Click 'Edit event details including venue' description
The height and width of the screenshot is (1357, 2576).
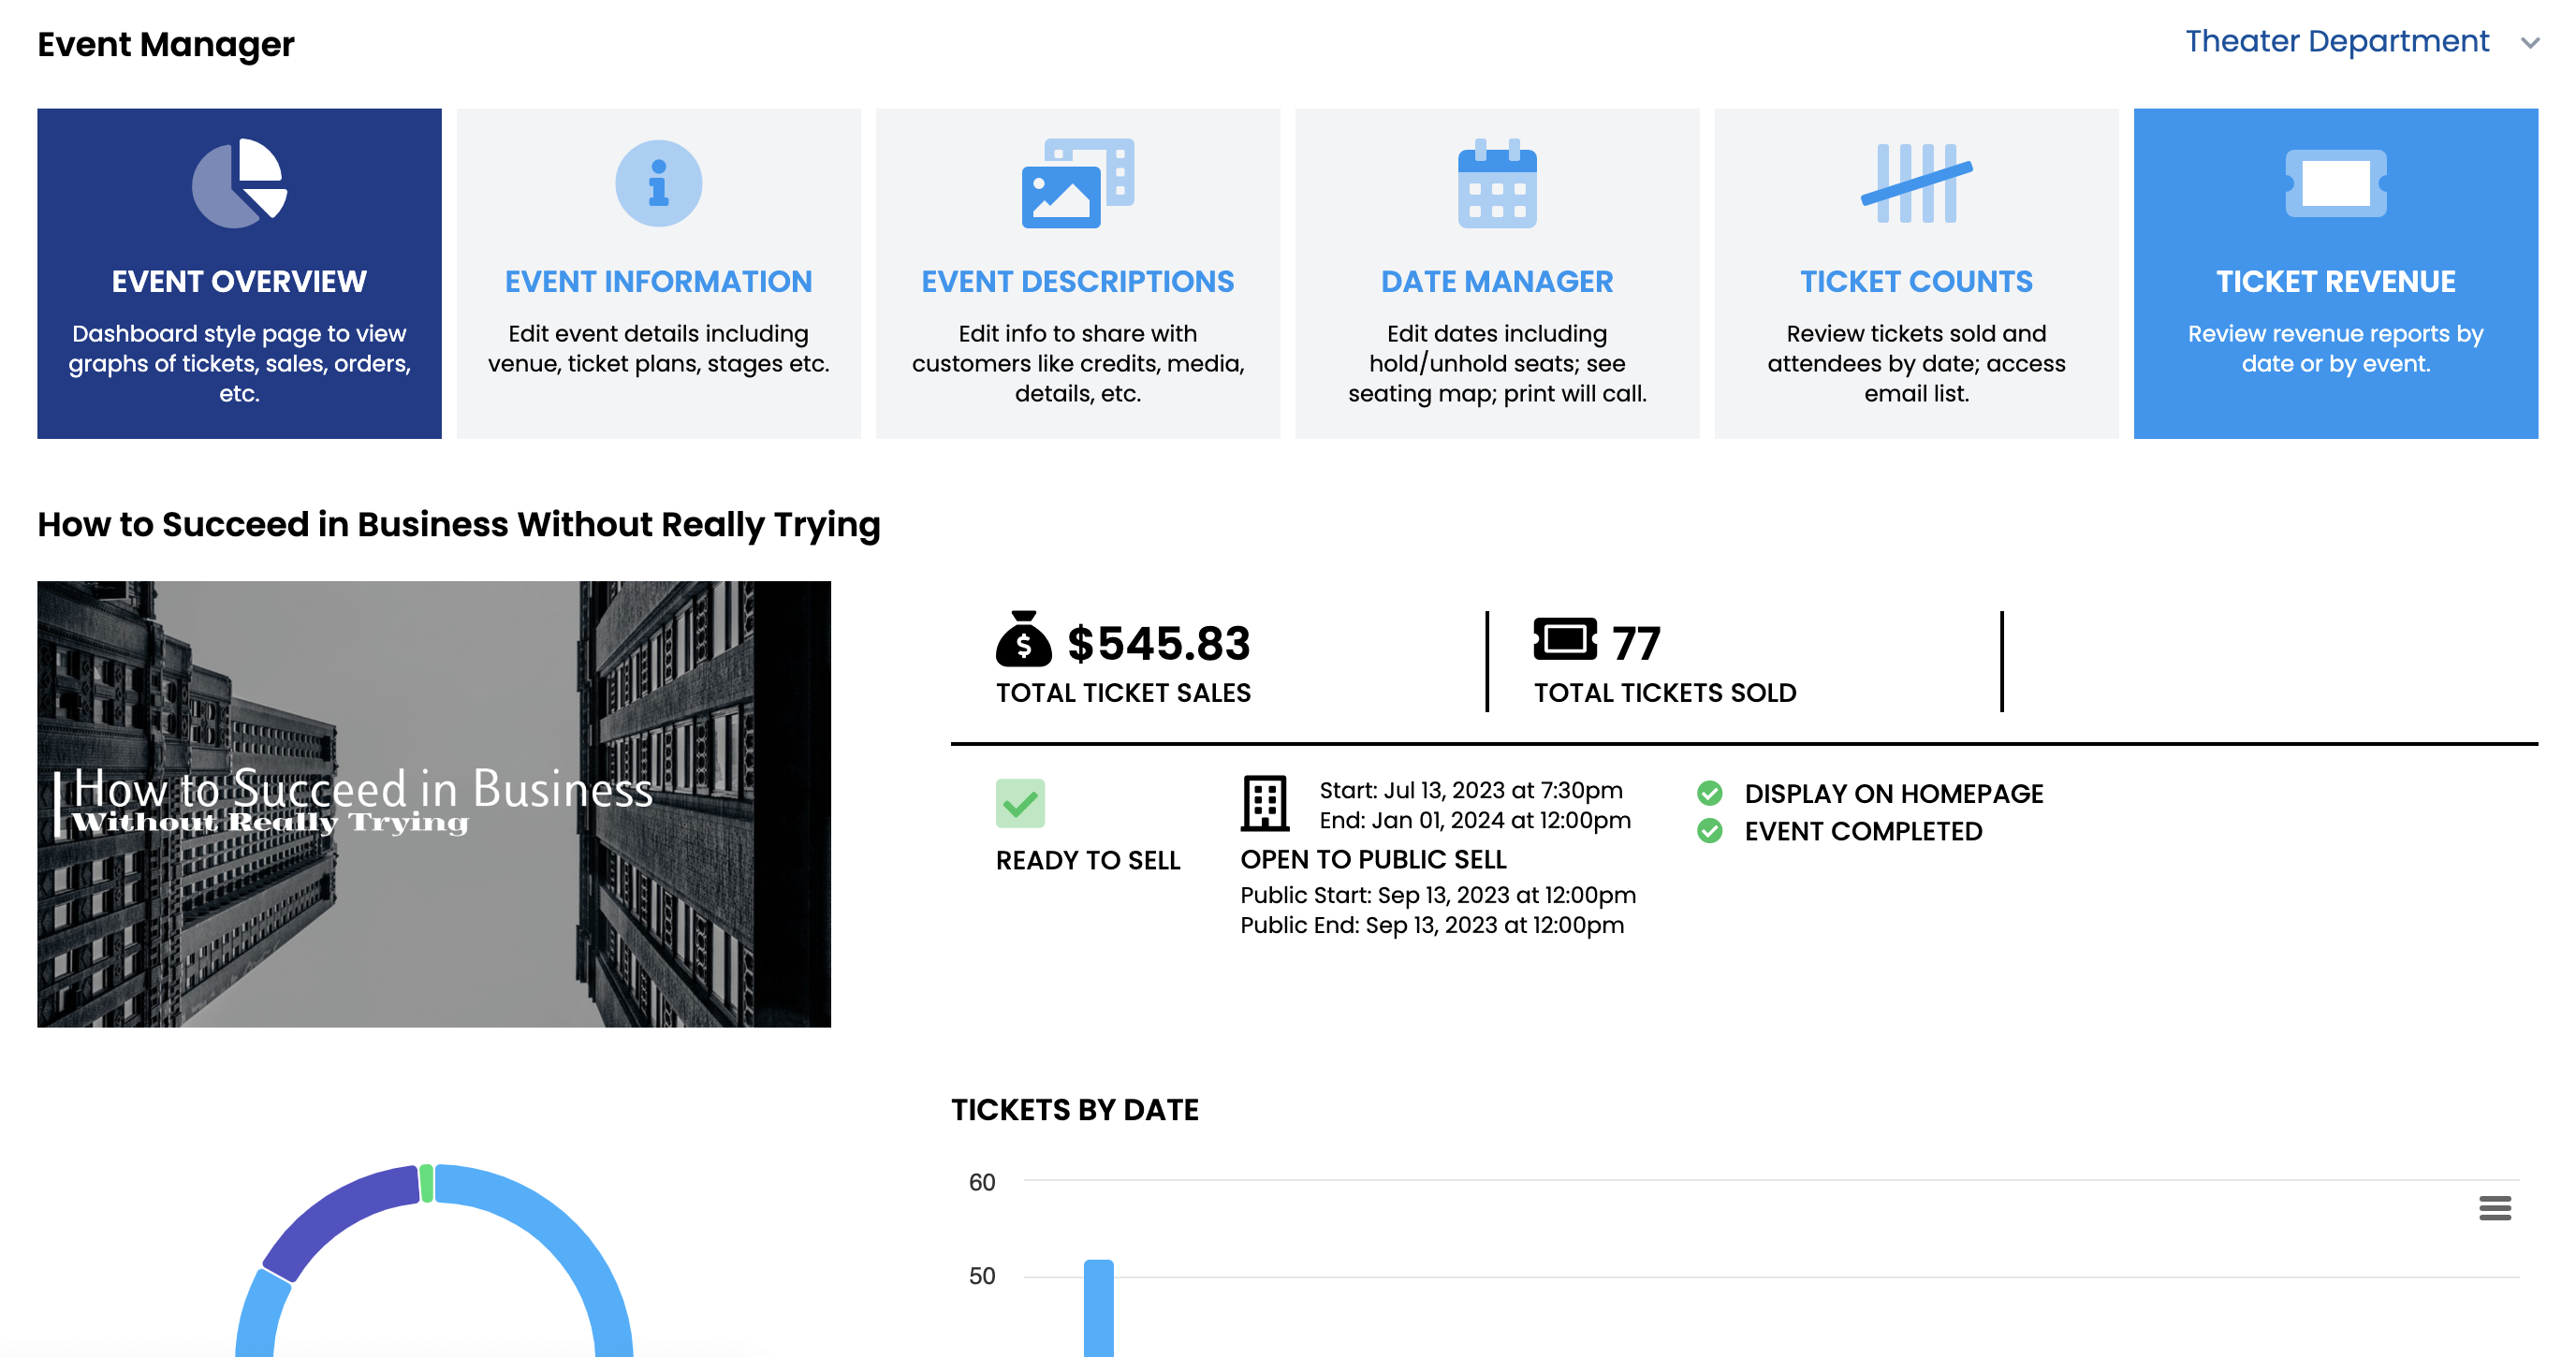coord(658,348)
